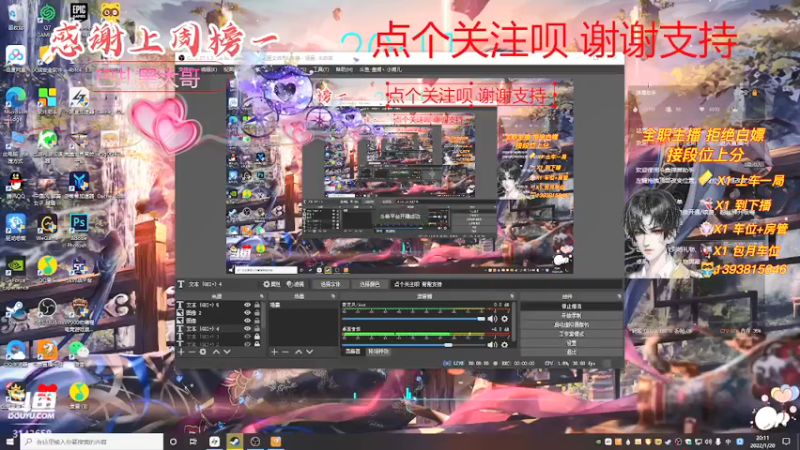Open the 工具(T) menu in OBS
800x450 pixels.
click(321, 69)
